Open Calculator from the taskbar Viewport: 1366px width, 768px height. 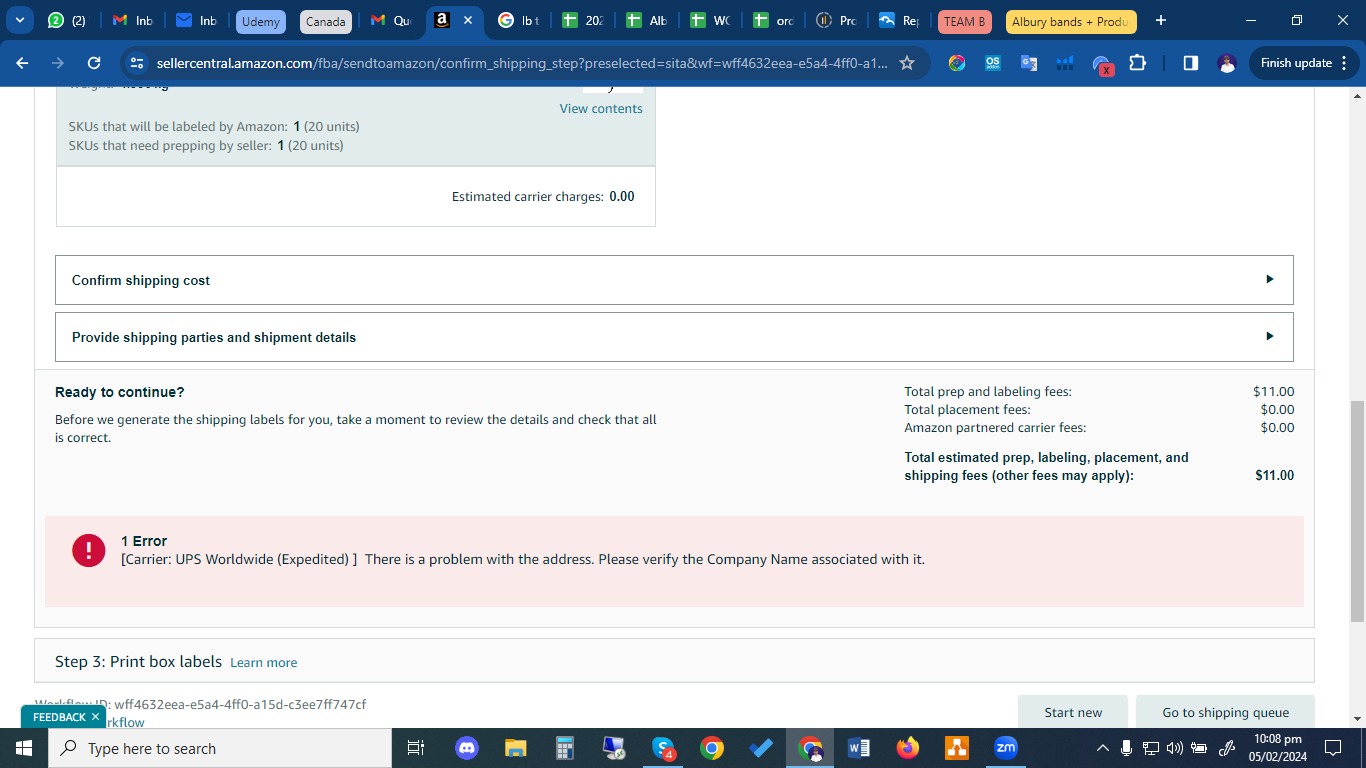pos(564,748)
